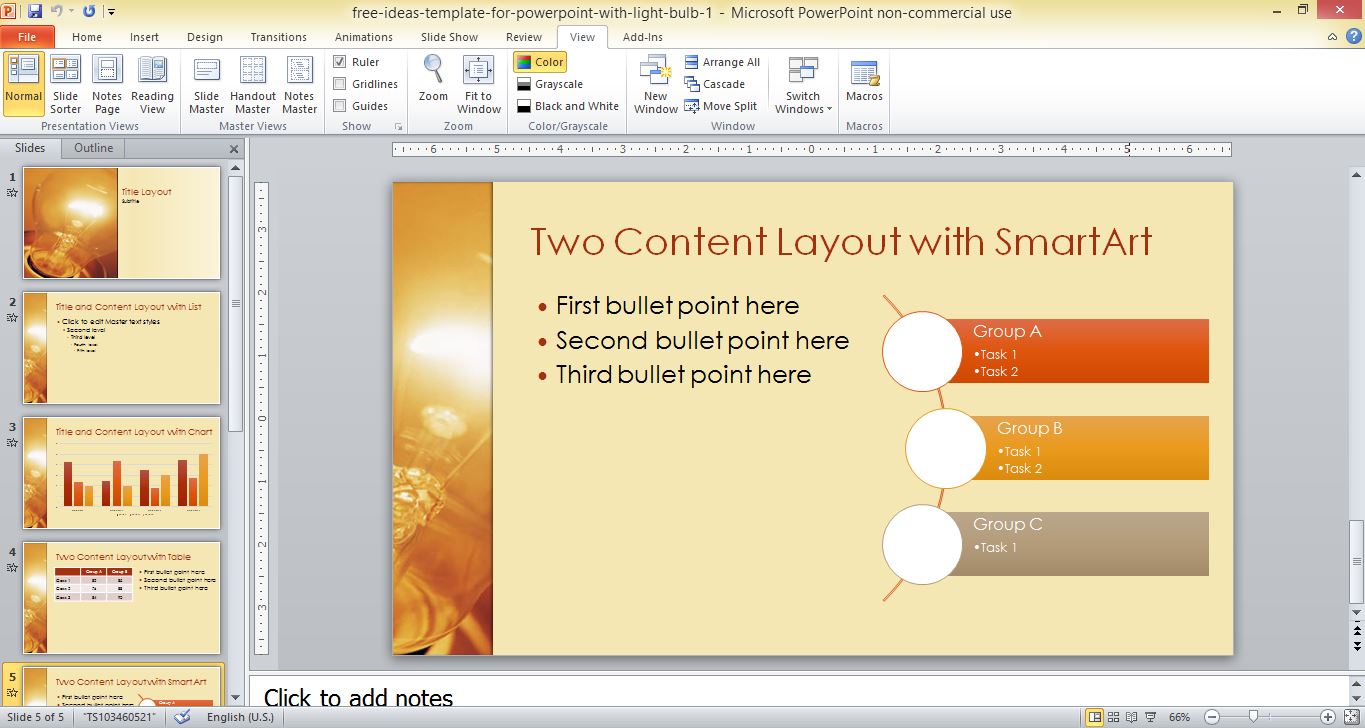Select Grayscale view mode
The height and width of the screenshot is (728, 1365).
pos(549,84)
